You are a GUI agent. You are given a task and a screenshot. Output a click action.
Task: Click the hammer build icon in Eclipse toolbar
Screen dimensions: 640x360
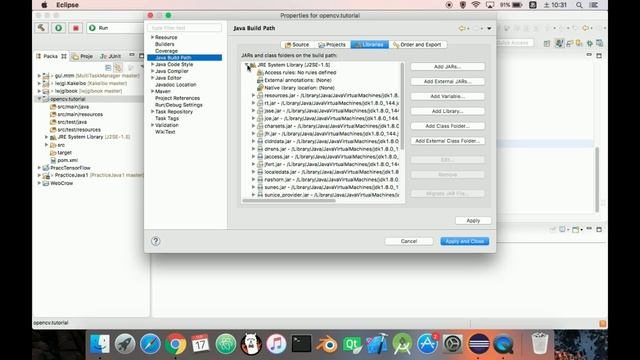(x=41, y=28)
